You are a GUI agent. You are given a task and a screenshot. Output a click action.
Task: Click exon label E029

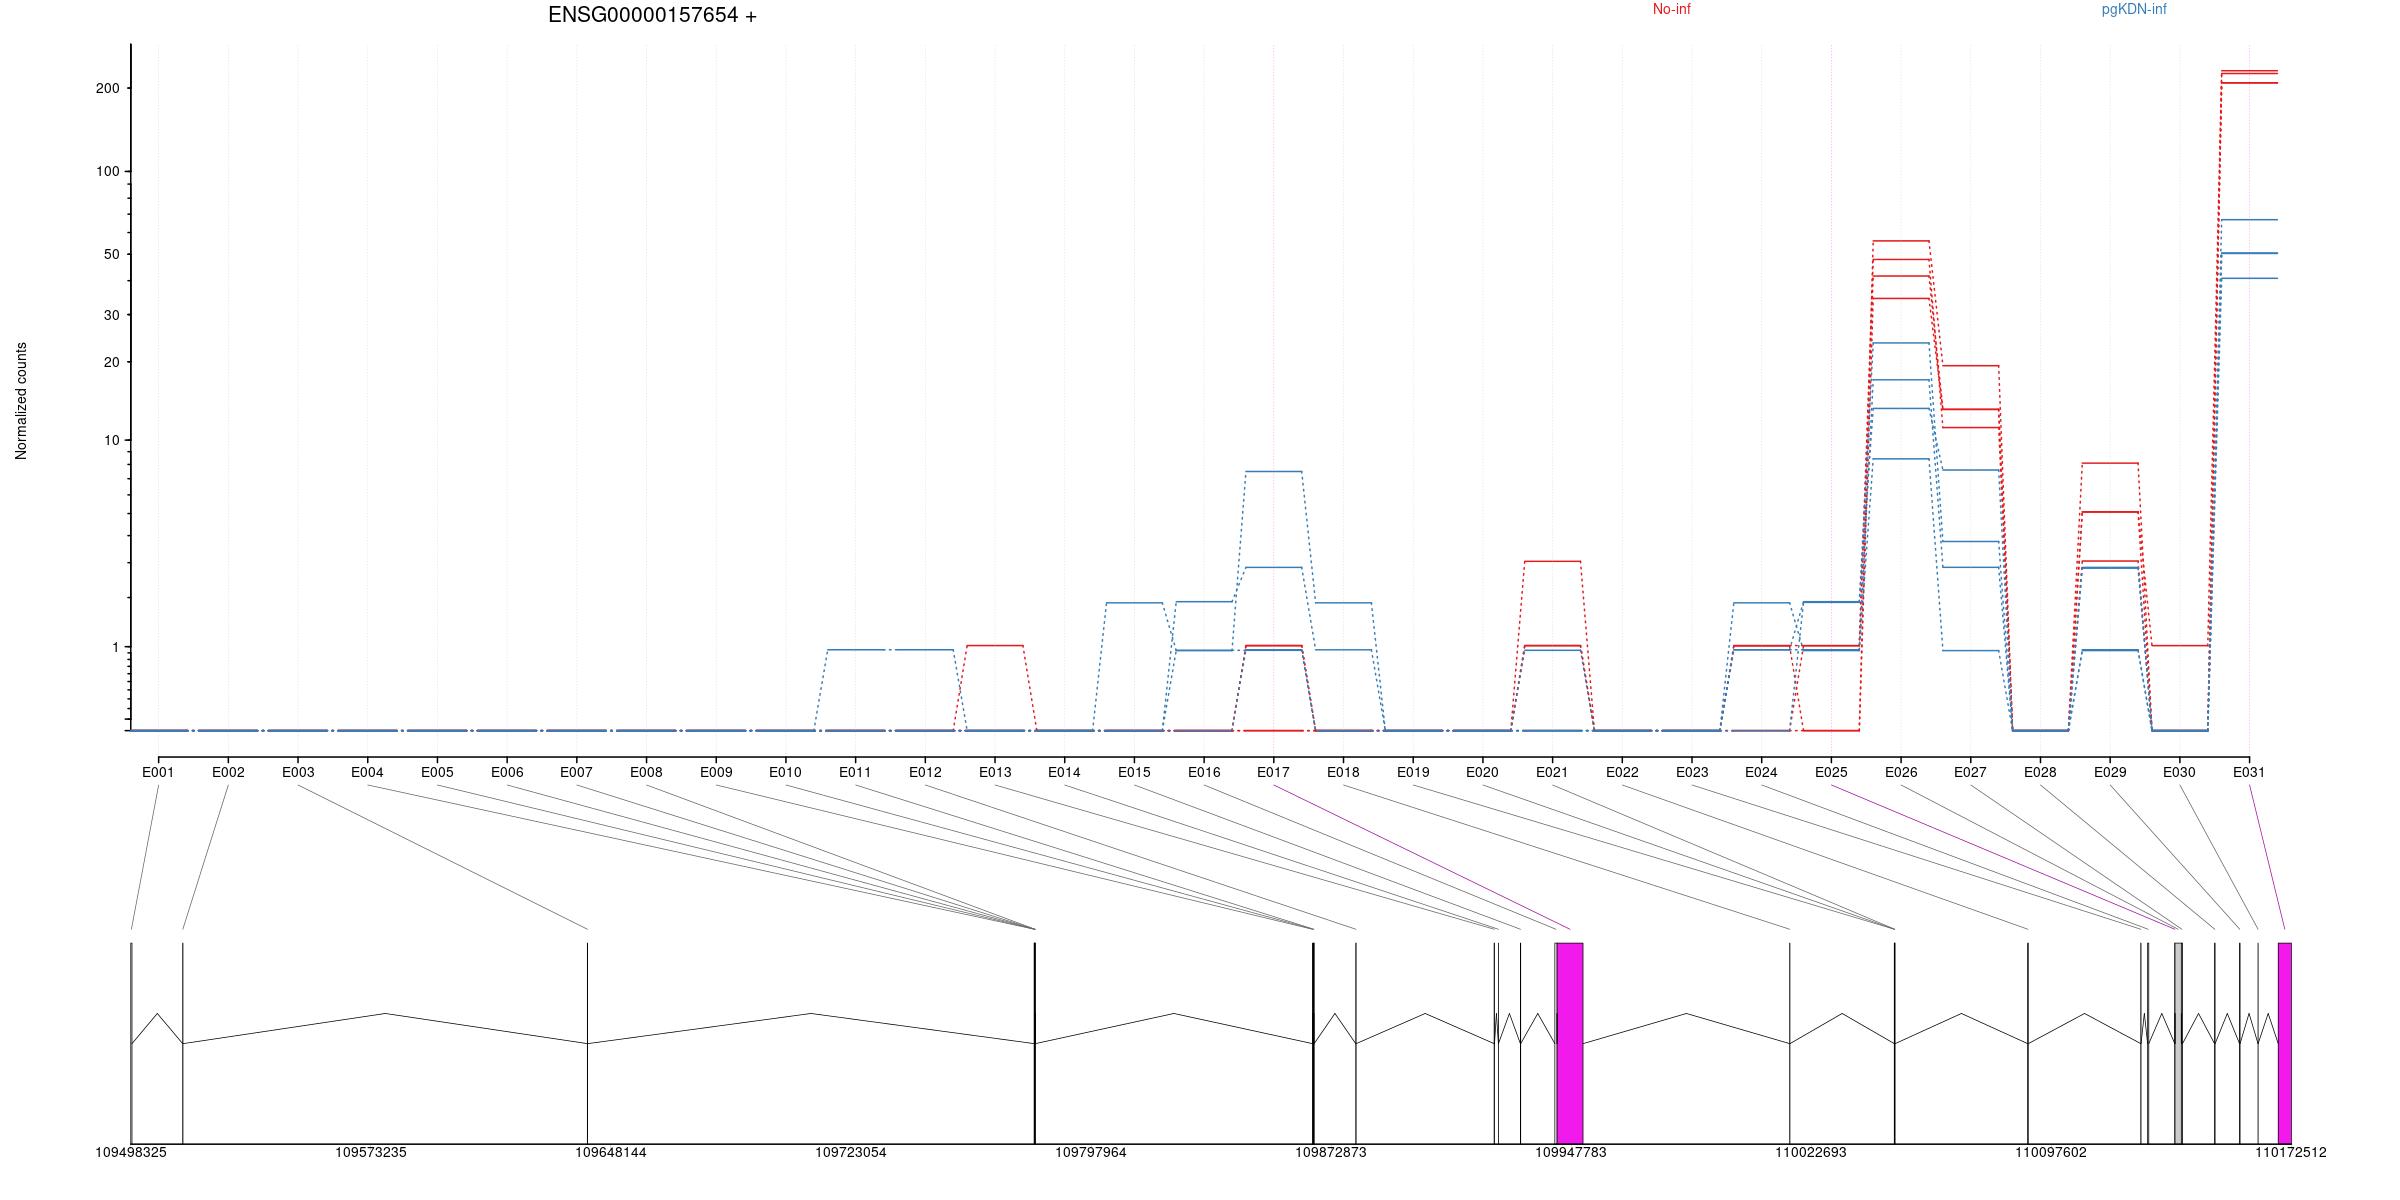pyautogui.click(x=2110, y=772)
